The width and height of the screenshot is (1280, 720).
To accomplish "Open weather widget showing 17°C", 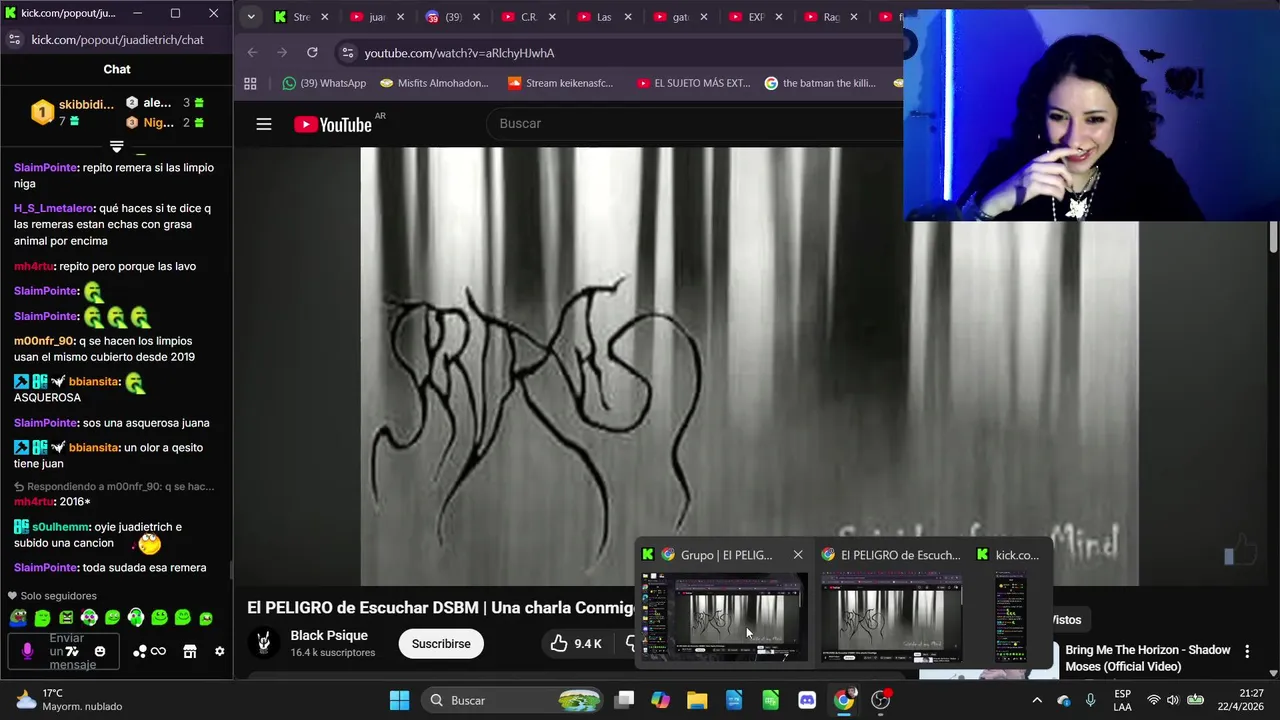I will point(68,700).
